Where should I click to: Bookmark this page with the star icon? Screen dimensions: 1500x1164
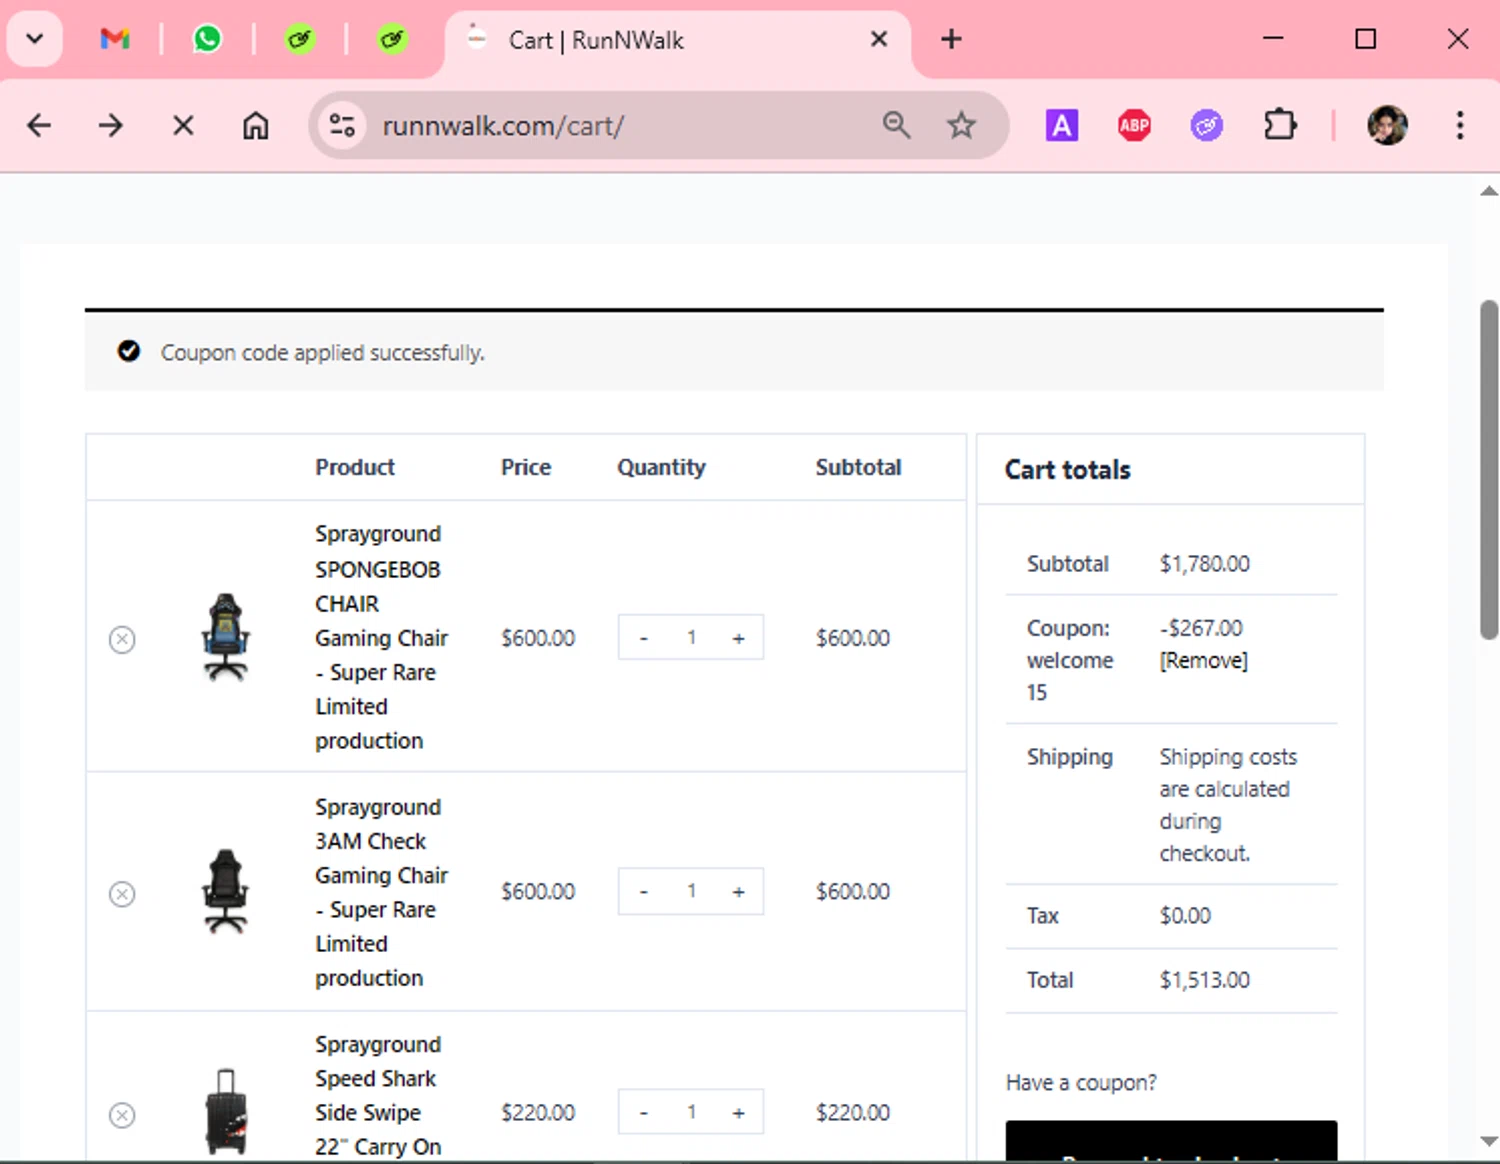[961, 126]
